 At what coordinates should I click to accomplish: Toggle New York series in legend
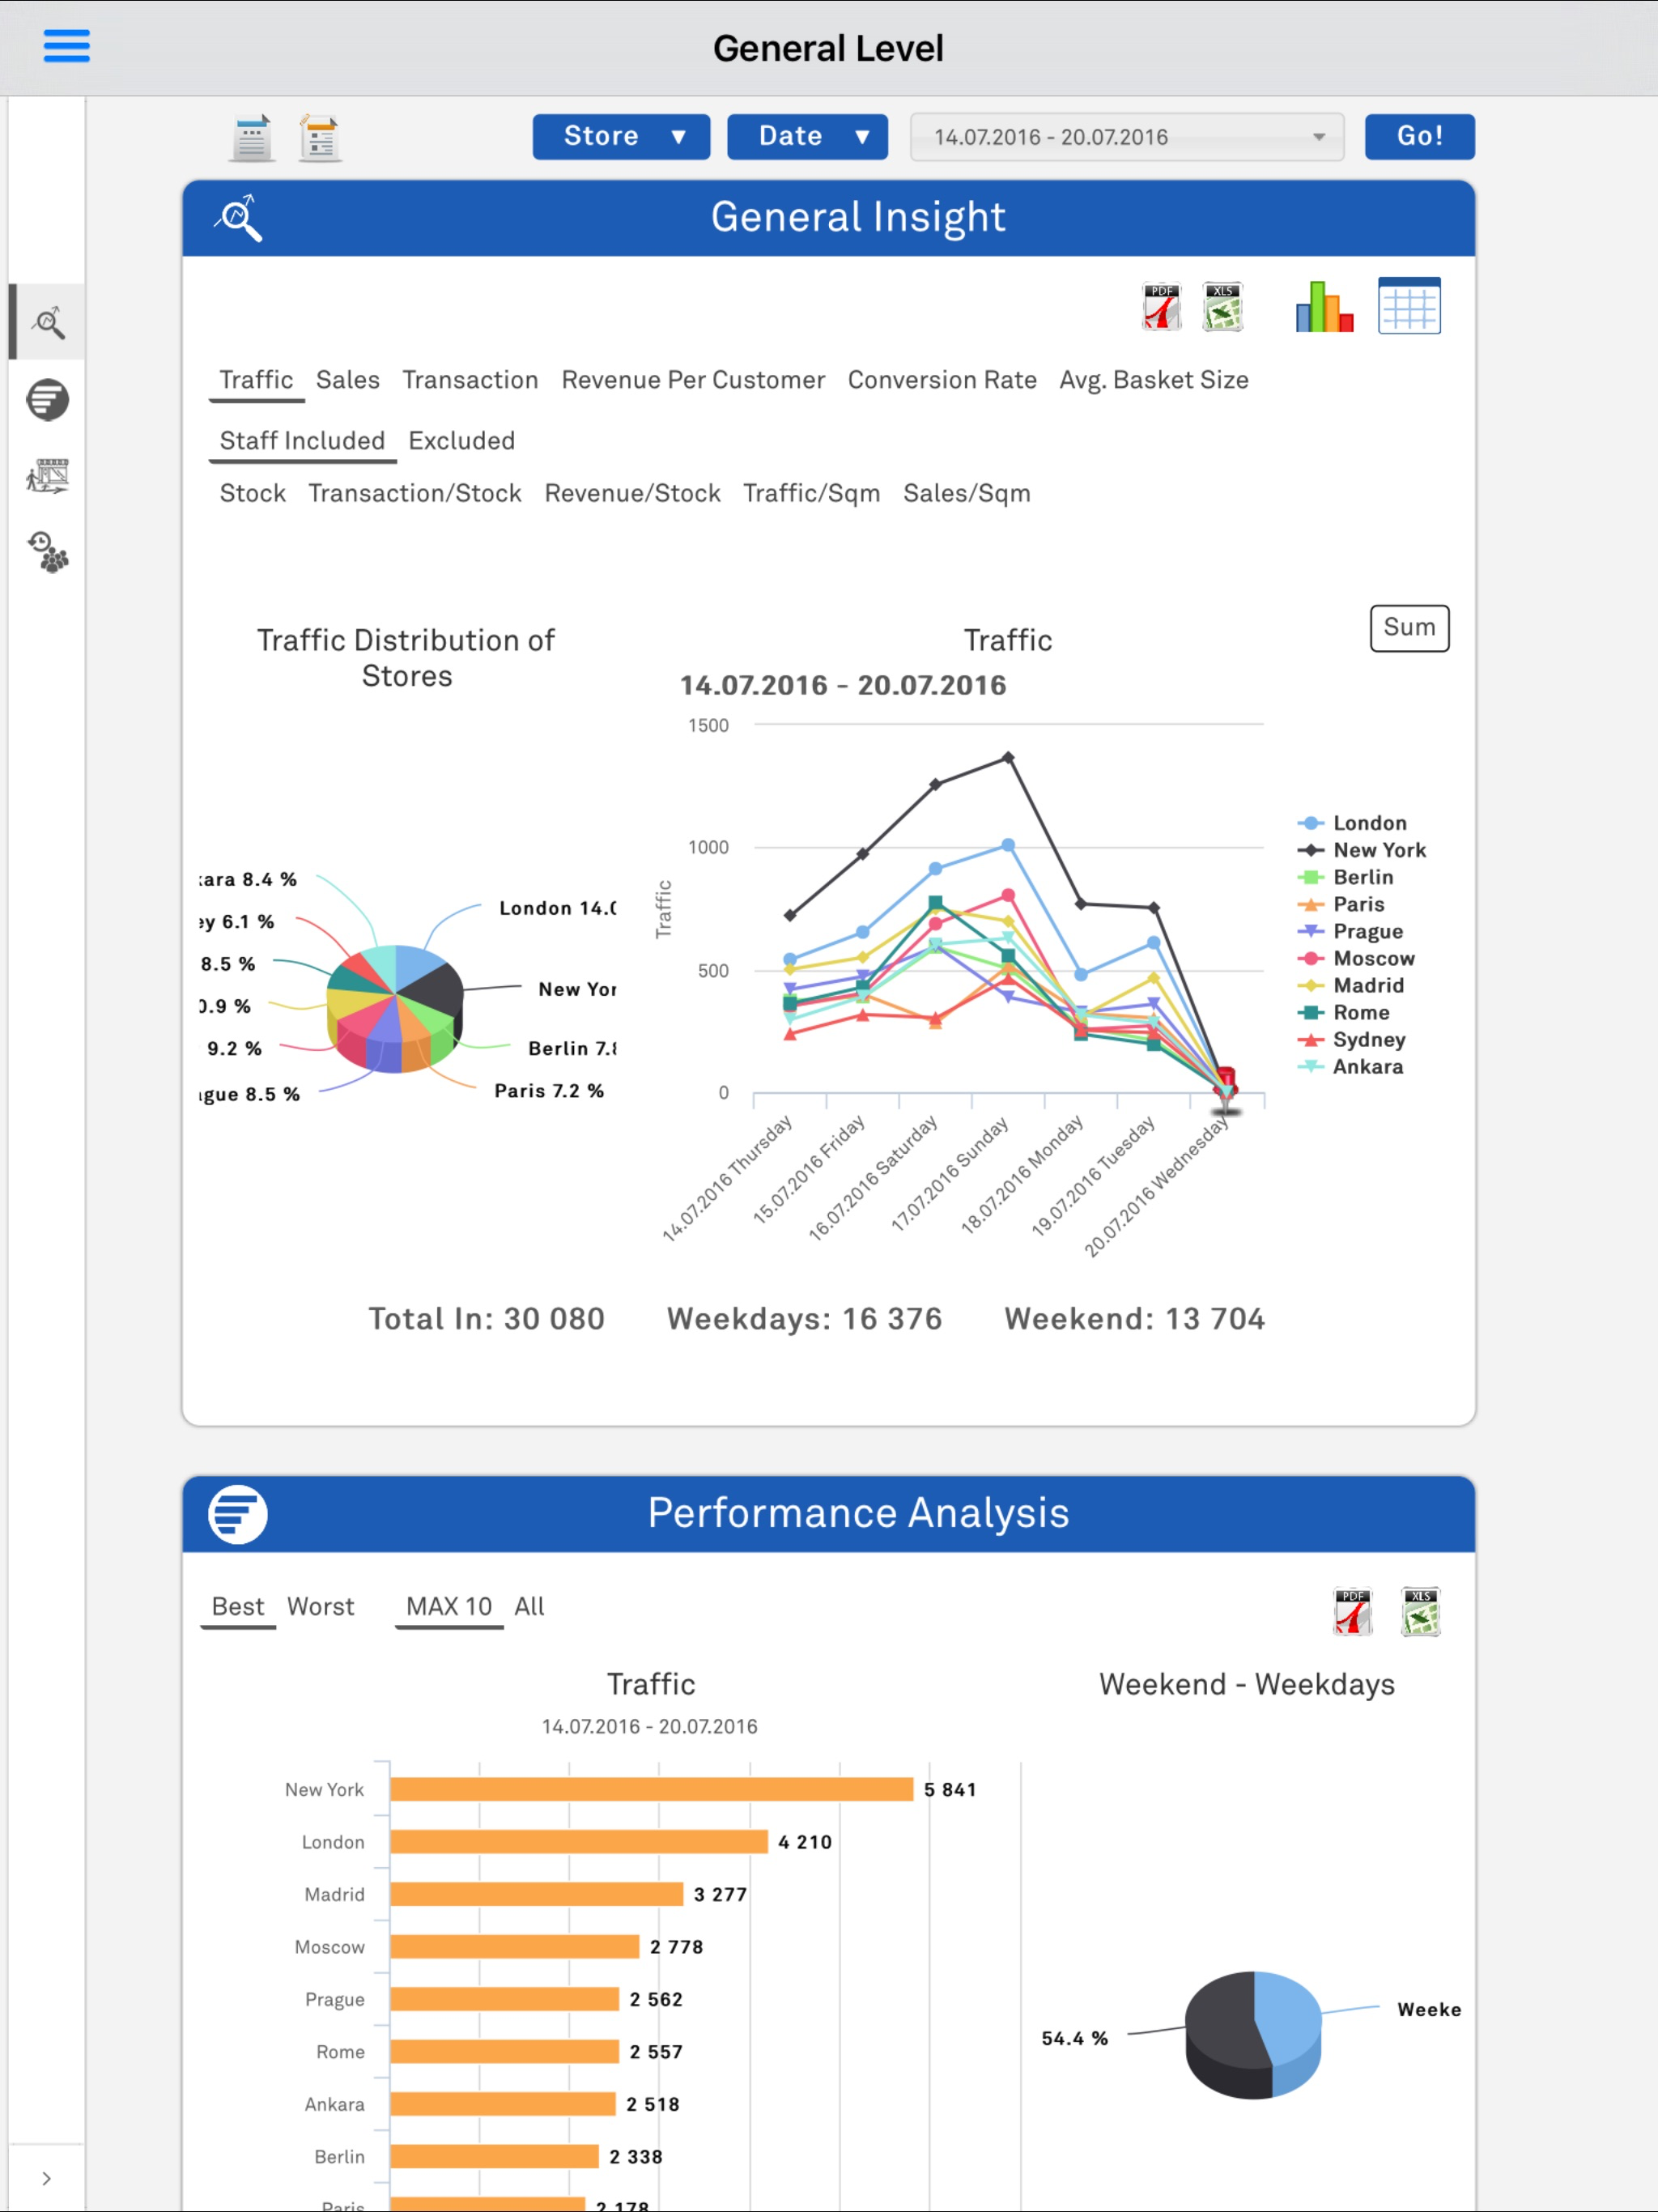(1362, 850)
